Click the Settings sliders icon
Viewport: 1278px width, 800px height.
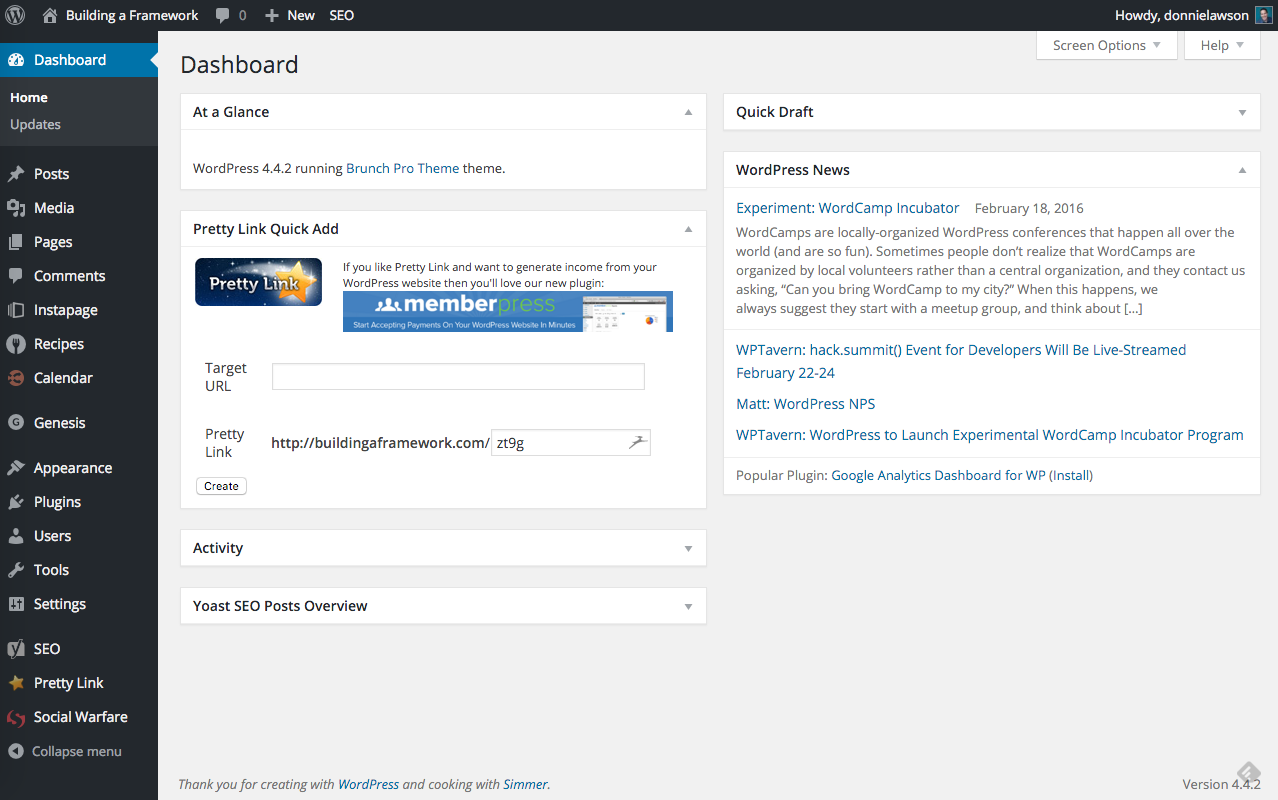tap(16, 604)
